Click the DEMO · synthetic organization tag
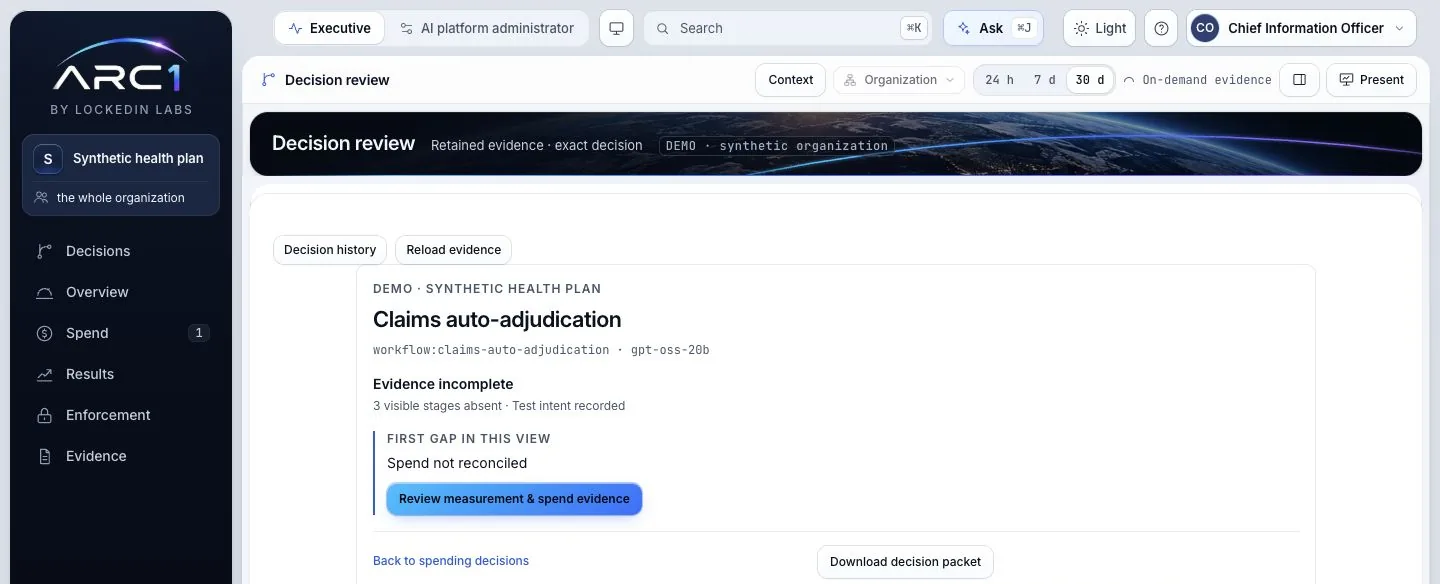The image size is (1440, 584). tap(777, 146)
